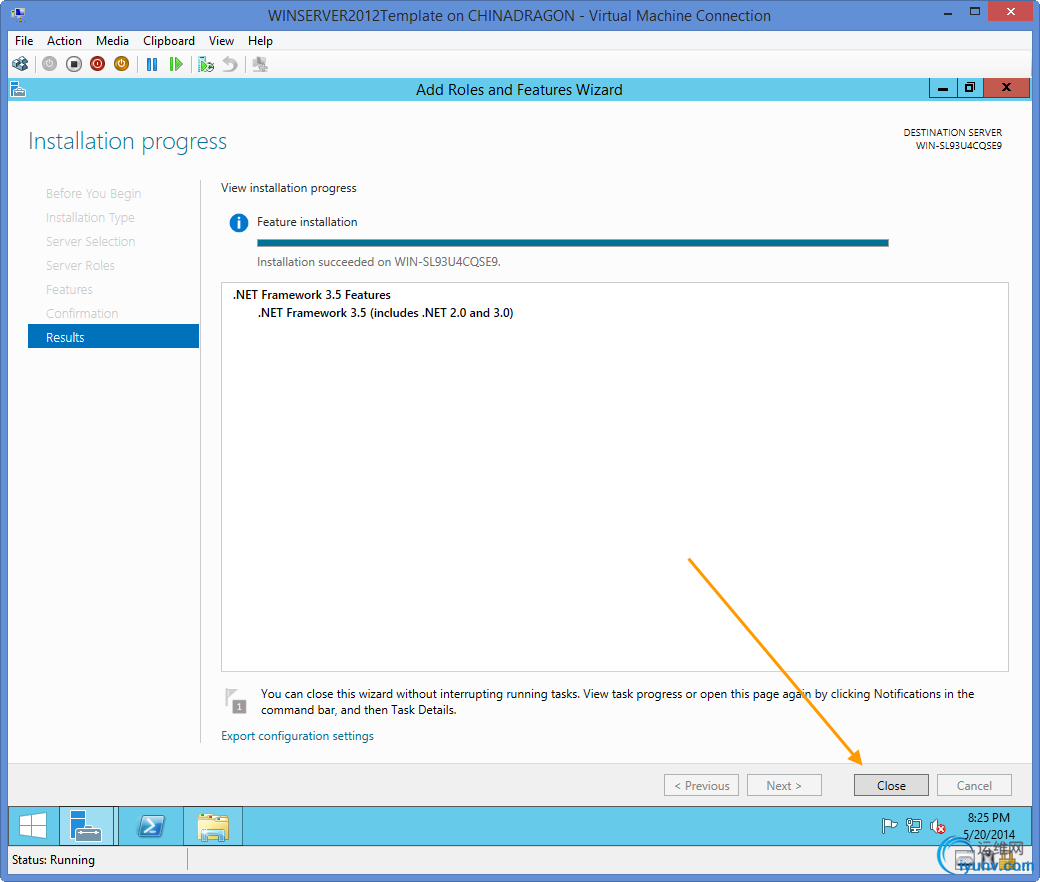The height and width of the screenshot is (882, 1040).
Task: Select '.NET Framework 3.5 Features' in the results list
Action: (x=312, y=295)
